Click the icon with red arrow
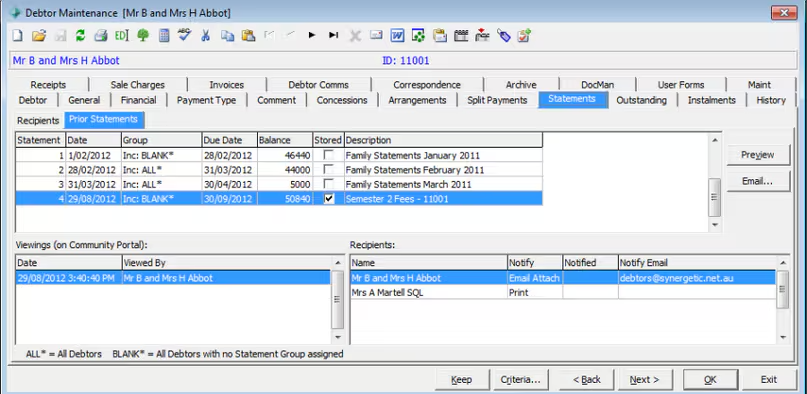 pos(482,35)
